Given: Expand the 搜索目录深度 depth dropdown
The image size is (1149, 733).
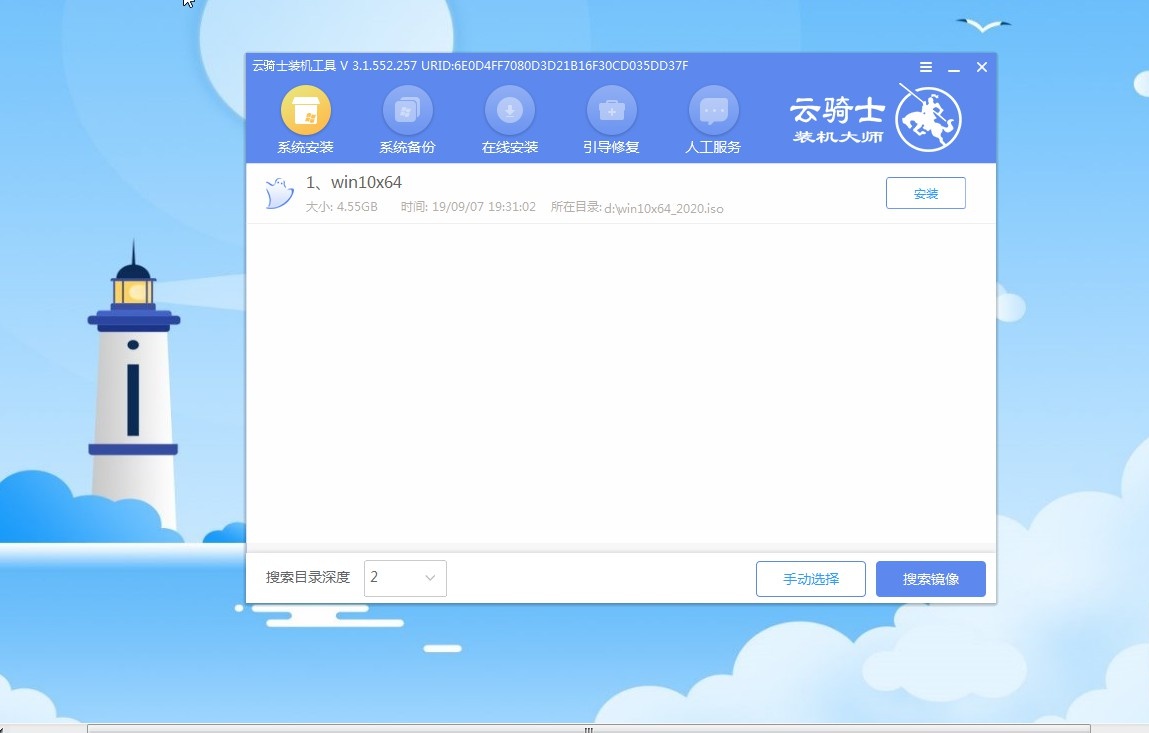Looking at the screenshot, I should pyautogui.click(x=405, y=578).
